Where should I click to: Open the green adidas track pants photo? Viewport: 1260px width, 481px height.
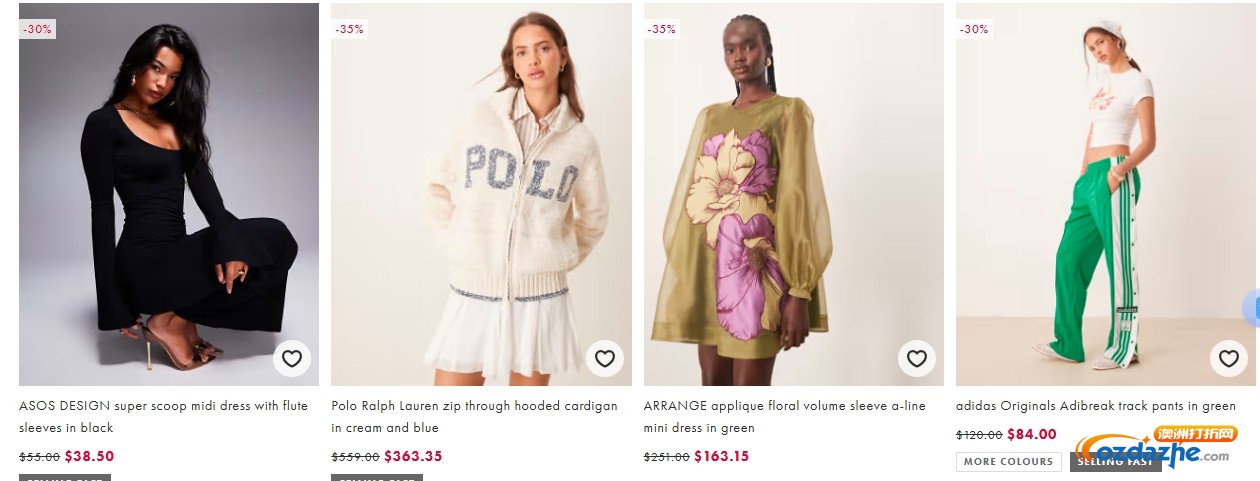tap(1100, 190)
